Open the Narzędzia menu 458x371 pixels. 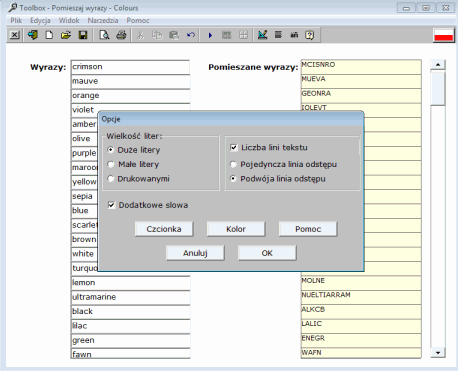103,20
